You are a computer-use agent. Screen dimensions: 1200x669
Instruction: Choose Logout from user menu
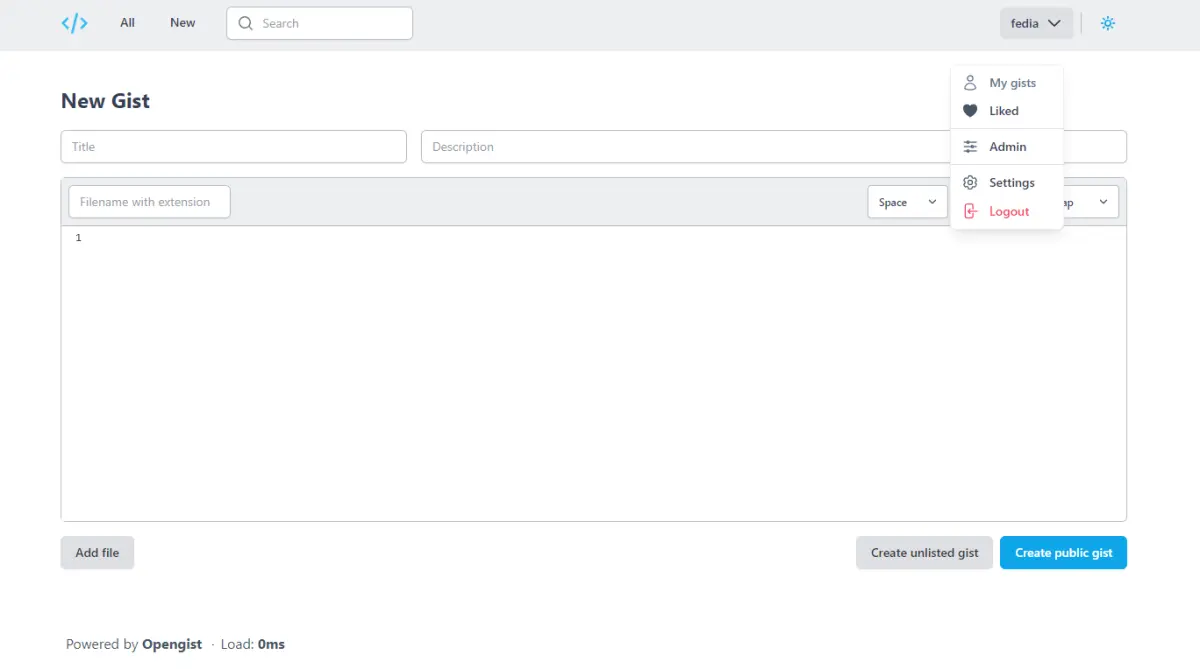pos(1007,211)
